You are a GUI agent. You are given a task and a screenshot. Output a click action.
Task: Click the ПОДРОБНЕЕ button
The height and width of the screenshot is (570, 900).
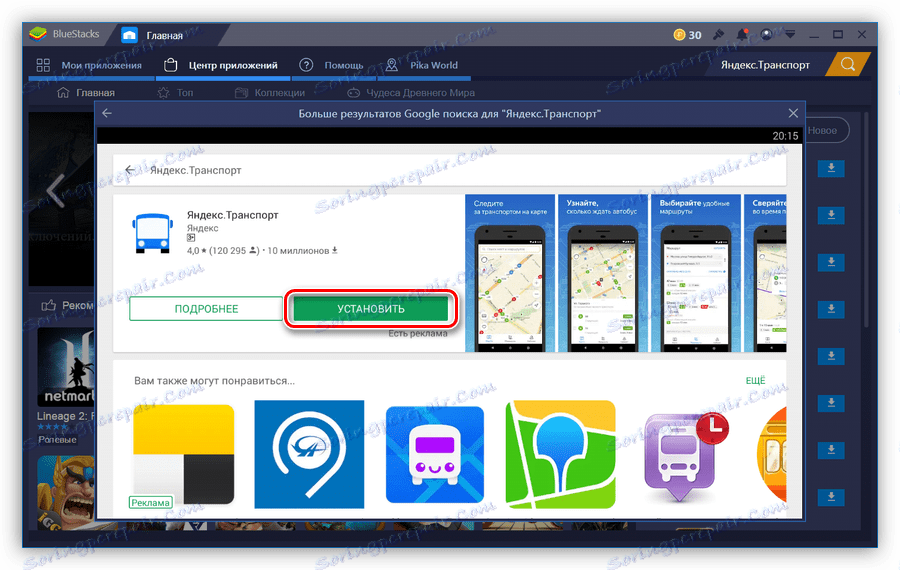pos(206,309)
